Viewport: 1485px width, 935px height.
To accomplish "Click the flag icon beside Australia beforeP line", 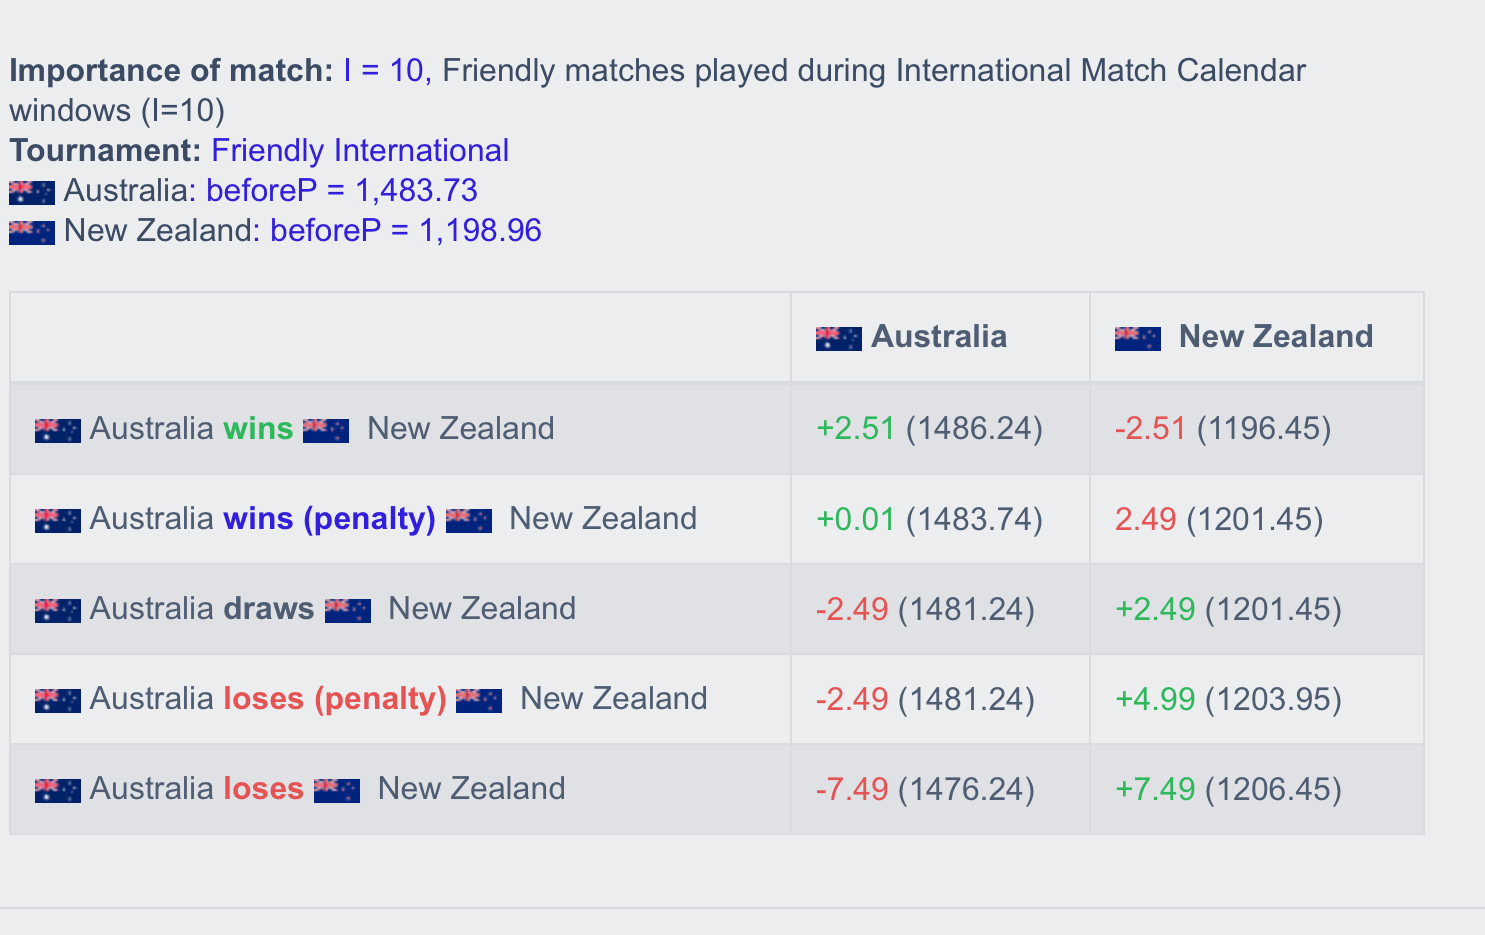I will (x=32, y=192).
